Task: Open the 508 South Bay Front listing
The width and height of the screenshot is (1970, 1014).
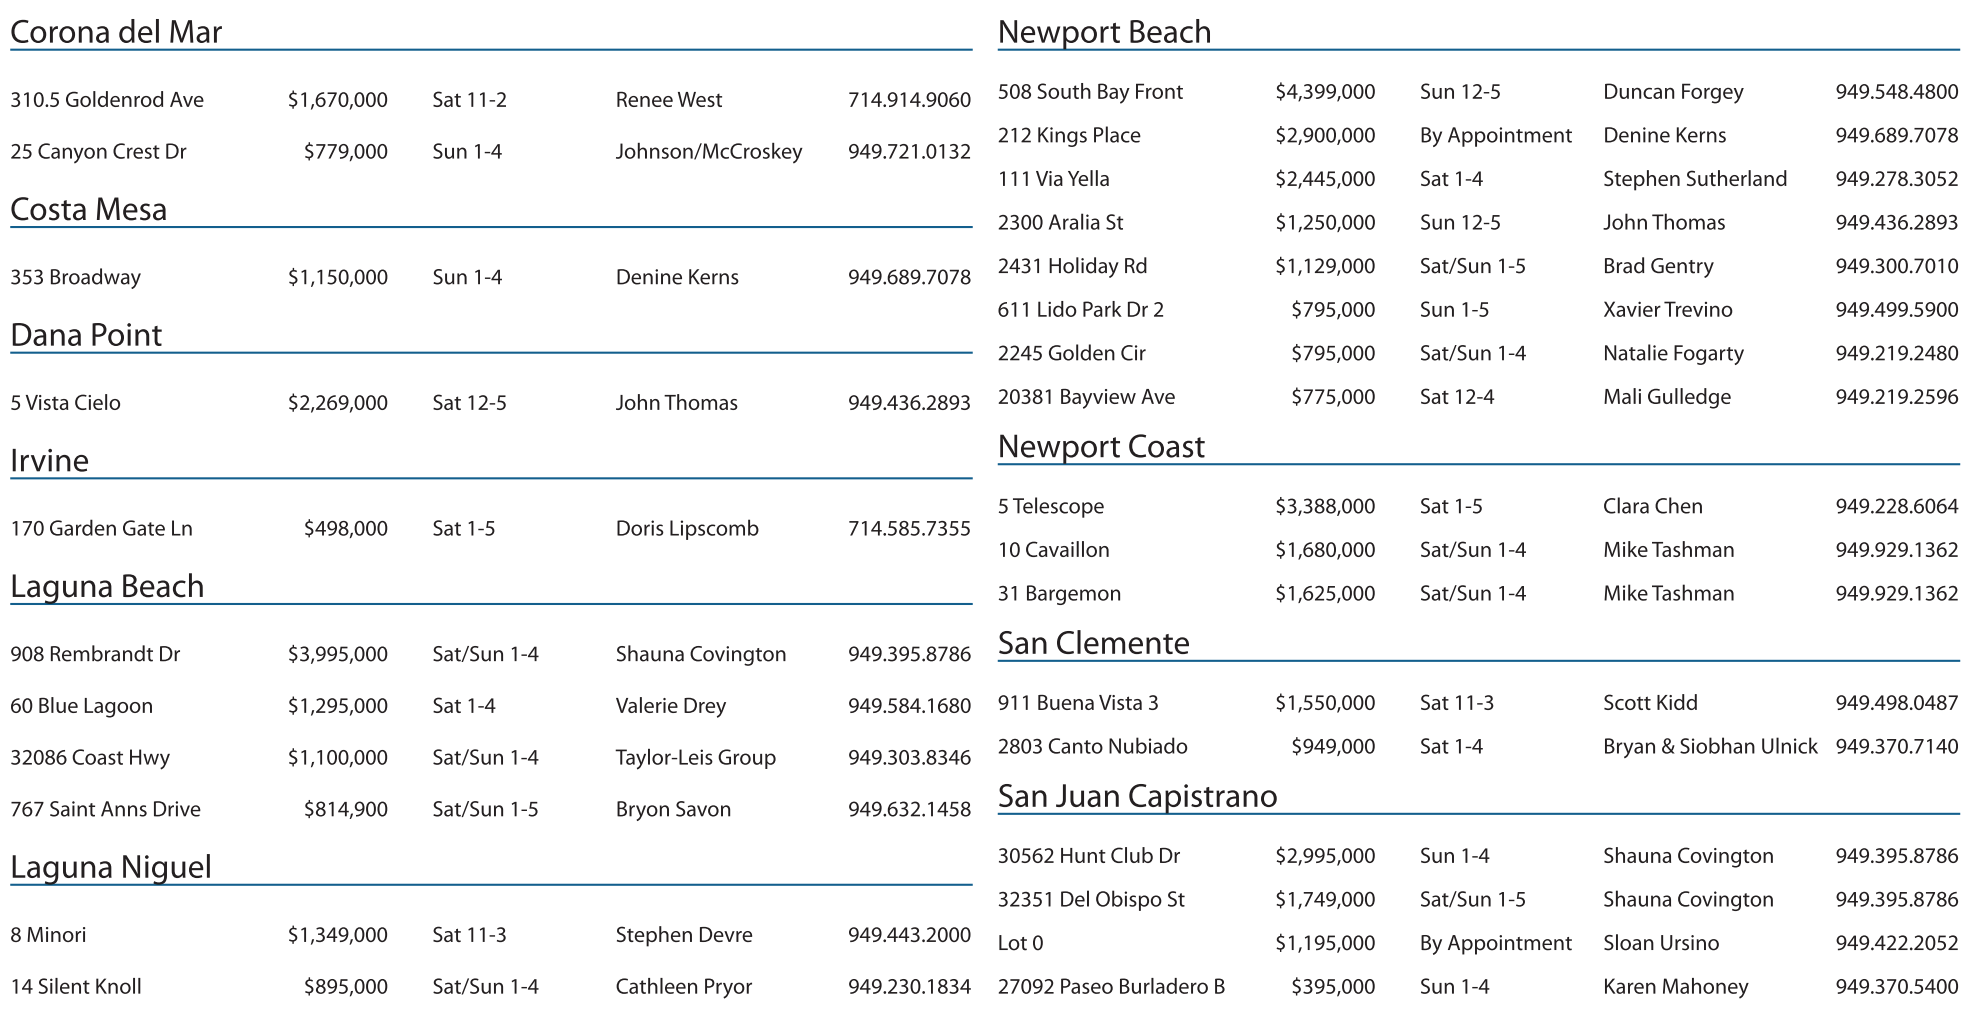Action: pyautogui.click(x=1090, y=92)
